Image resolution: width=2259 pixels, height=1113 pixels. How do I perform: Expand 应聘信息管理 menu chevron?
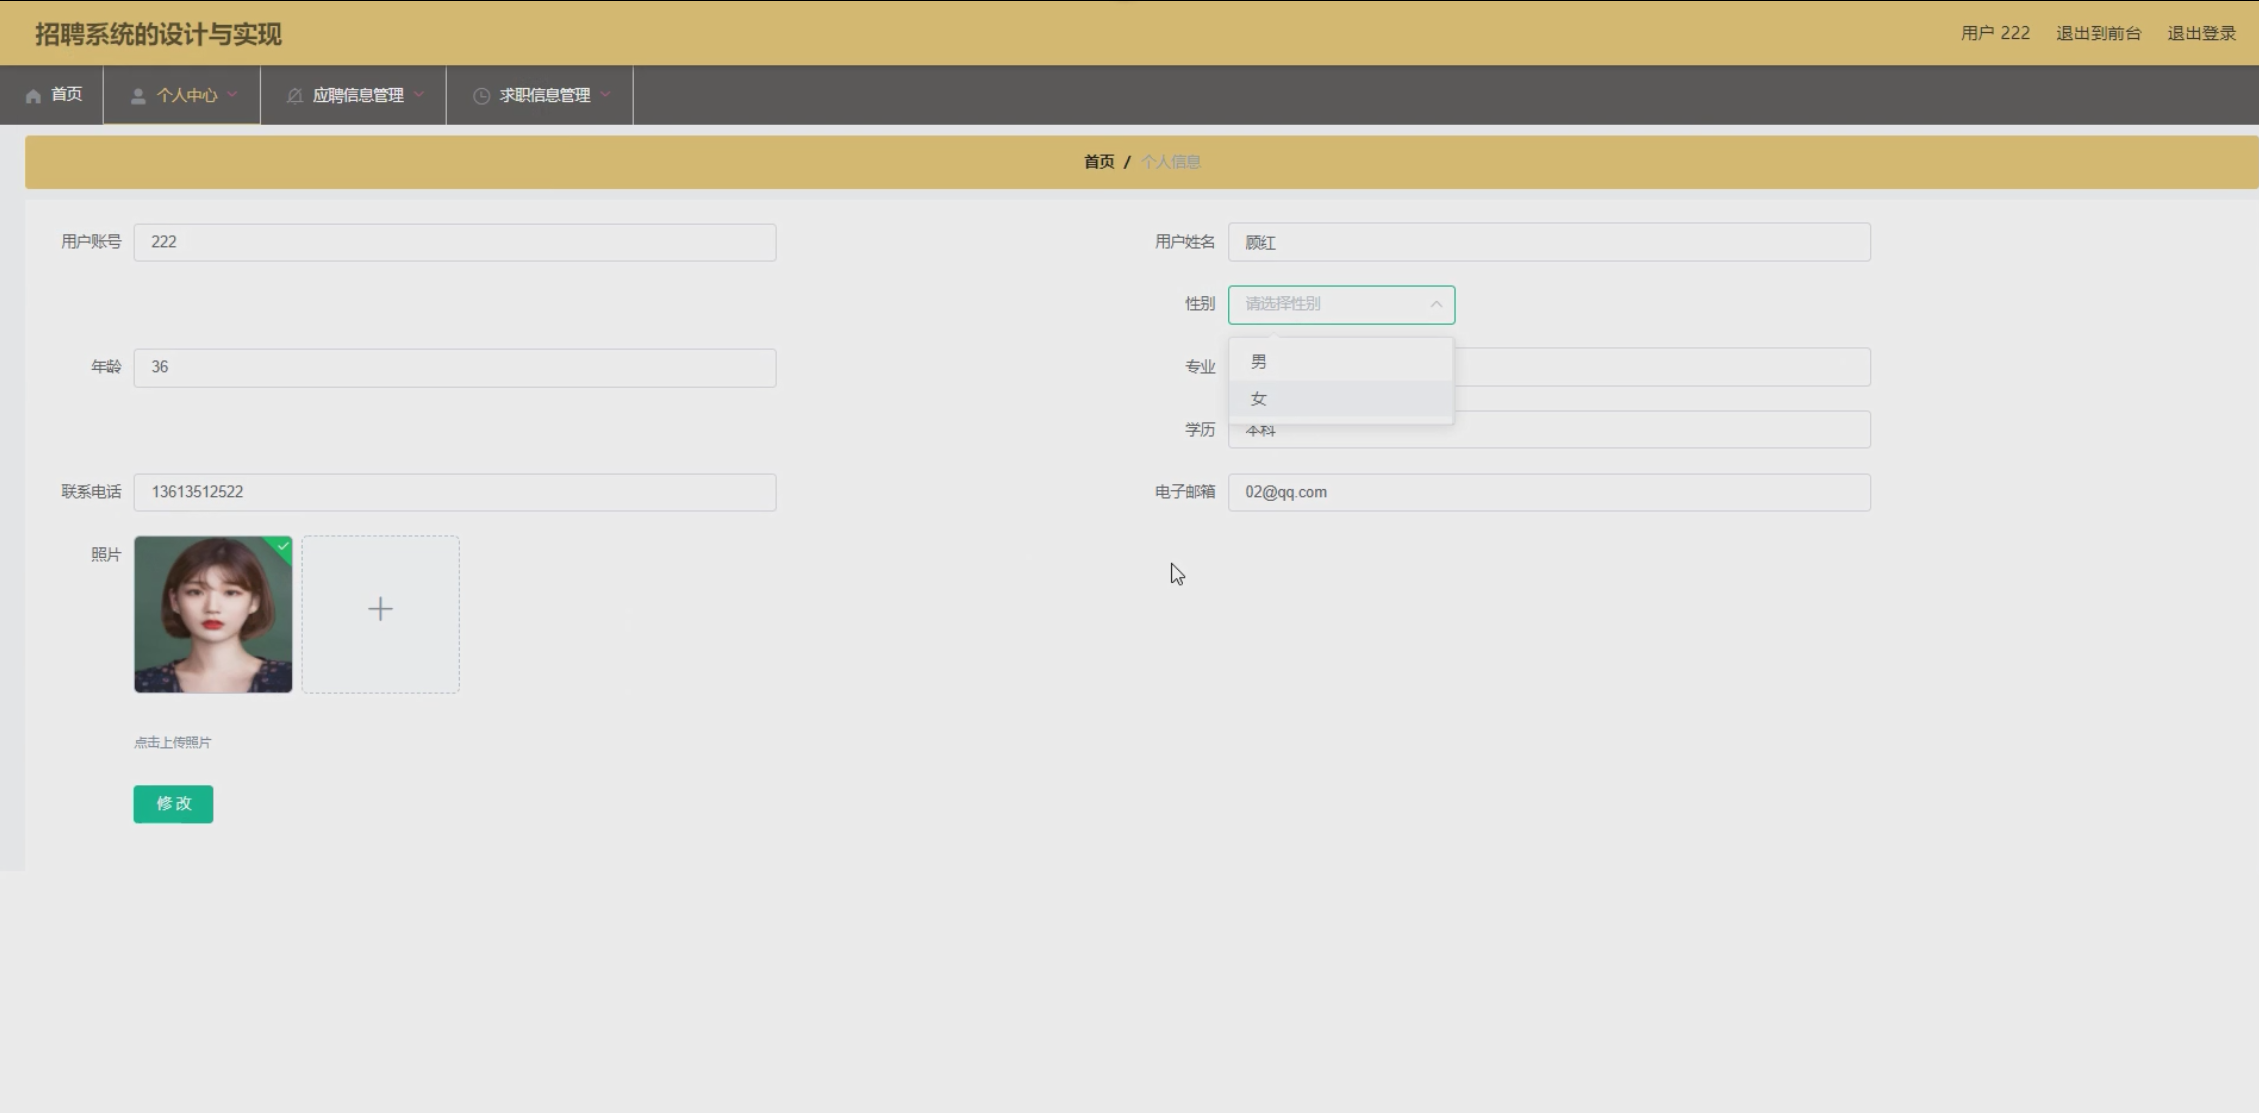click(419, 94)
